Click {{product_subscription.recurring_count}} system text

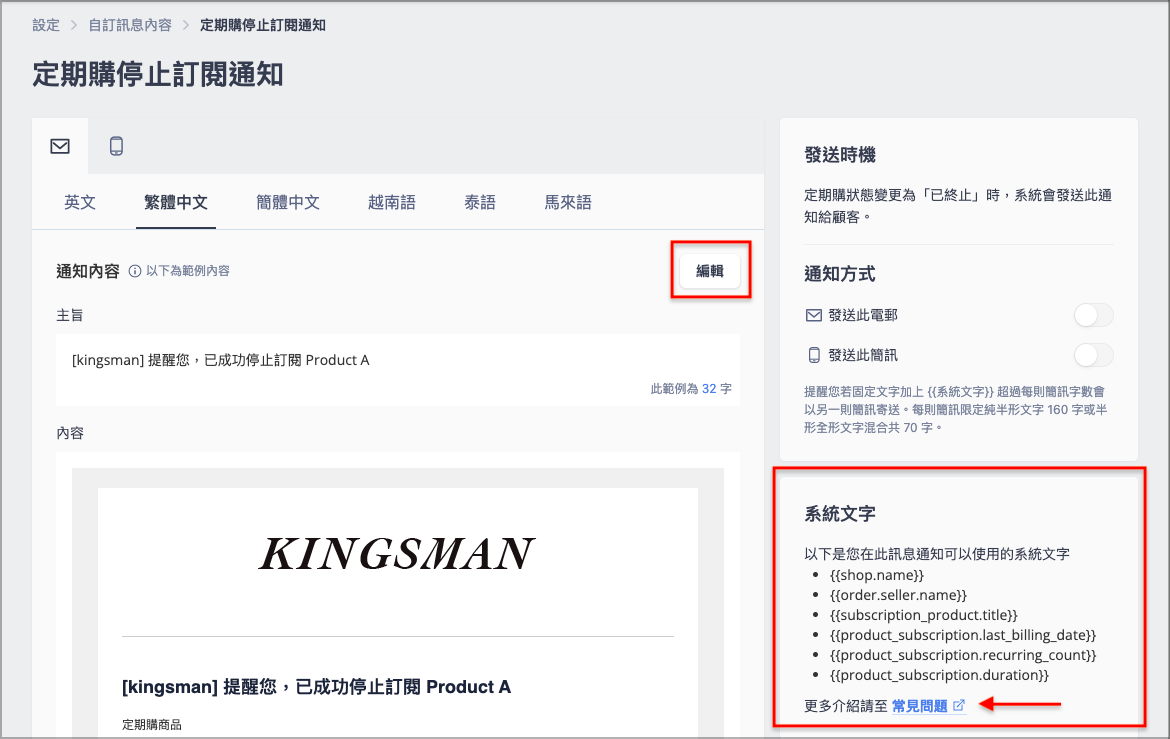pyautogui.click(x=963, y=655)
